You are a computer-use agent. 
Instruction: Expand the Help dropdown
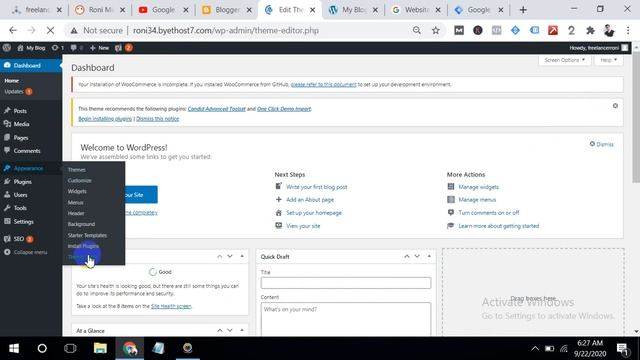click(609, 60)
